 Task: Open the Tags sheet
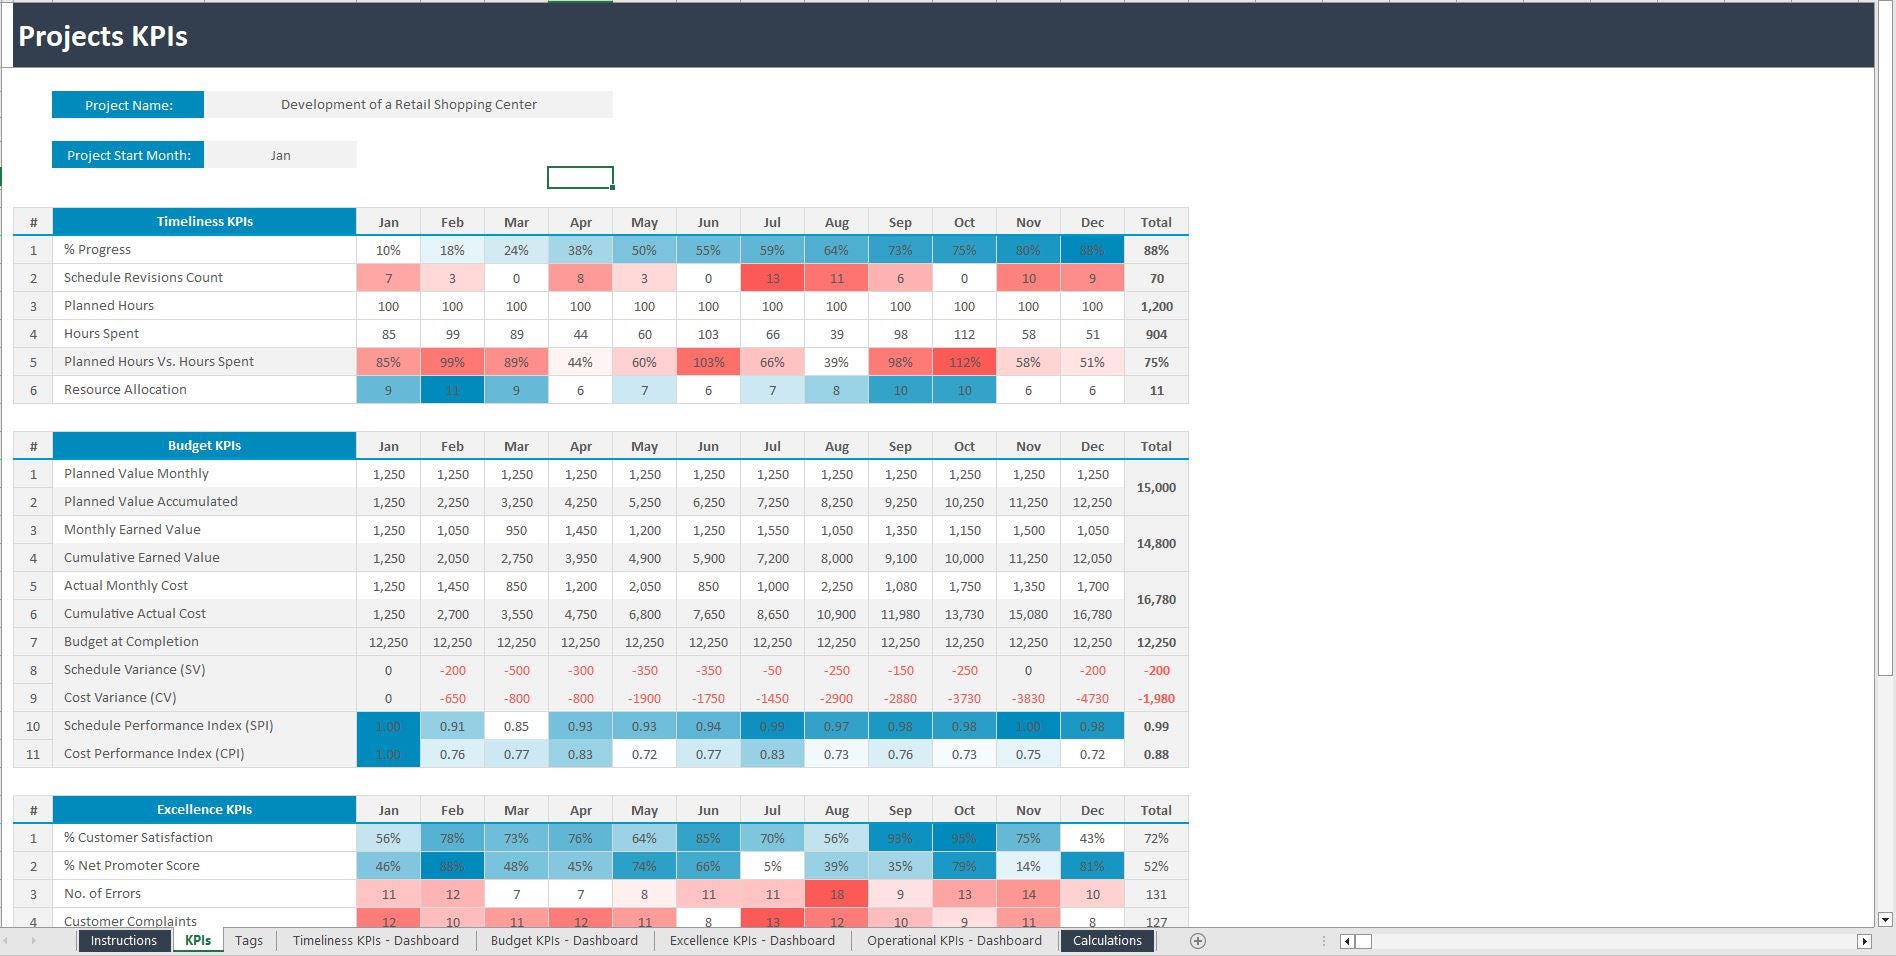[248, 940]
